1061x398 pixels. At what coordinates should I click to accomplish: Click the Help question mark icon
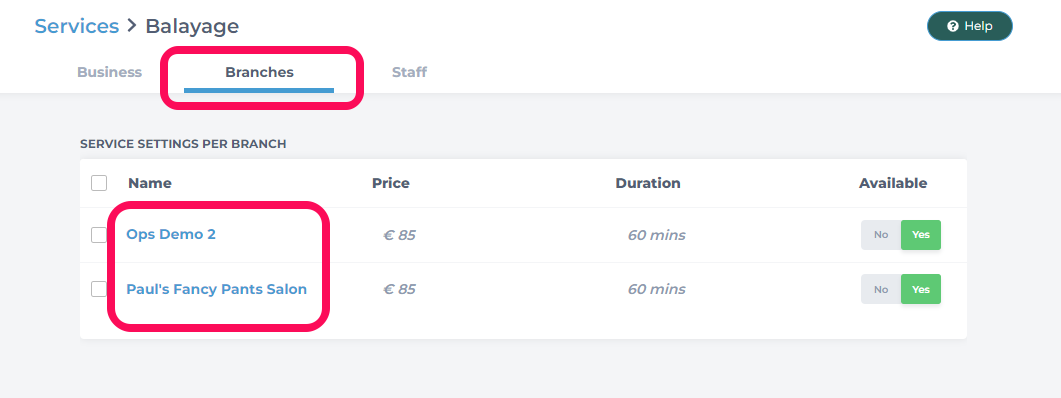click(953, 26)
